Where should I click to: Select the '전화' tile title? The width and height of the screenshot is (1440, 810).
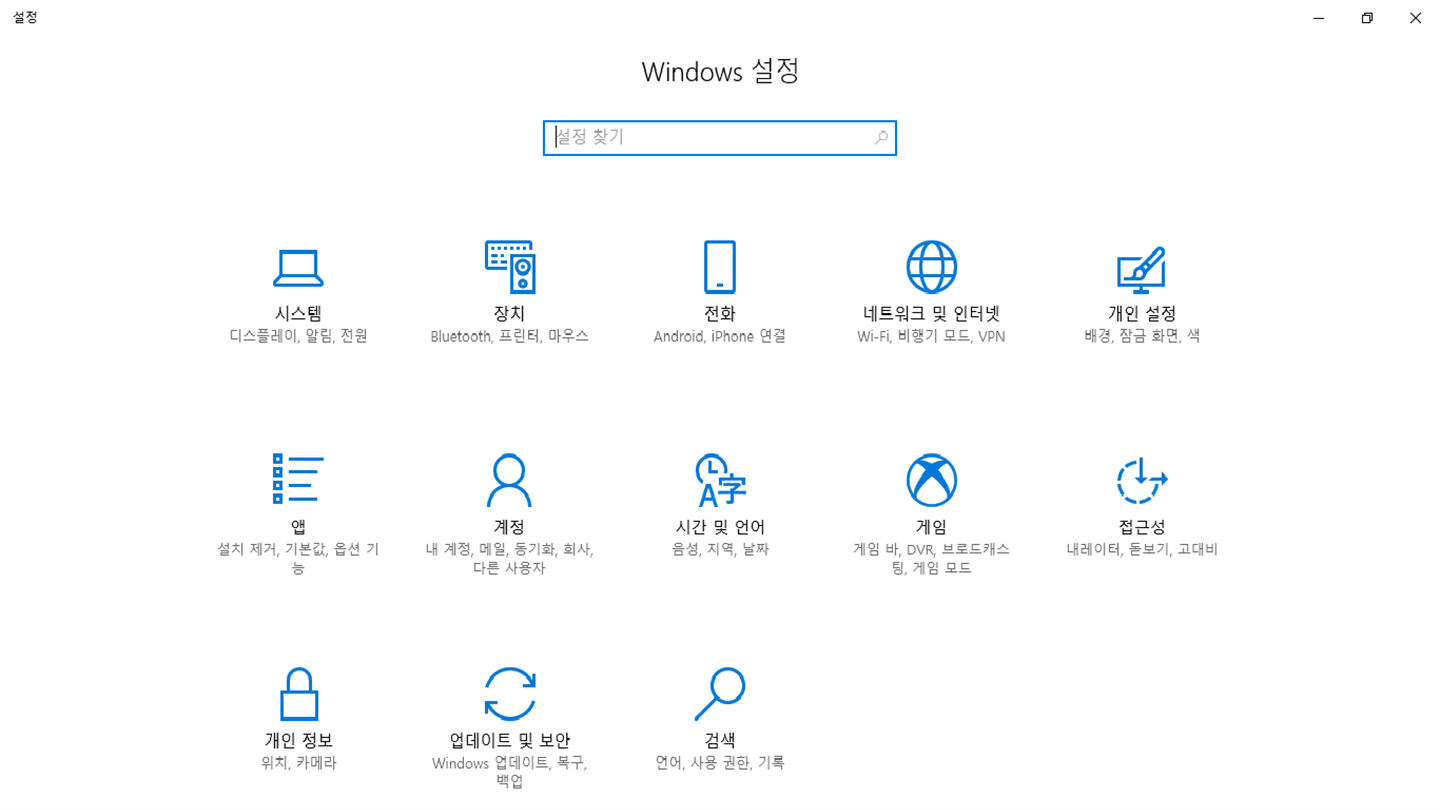coord(720,314)
